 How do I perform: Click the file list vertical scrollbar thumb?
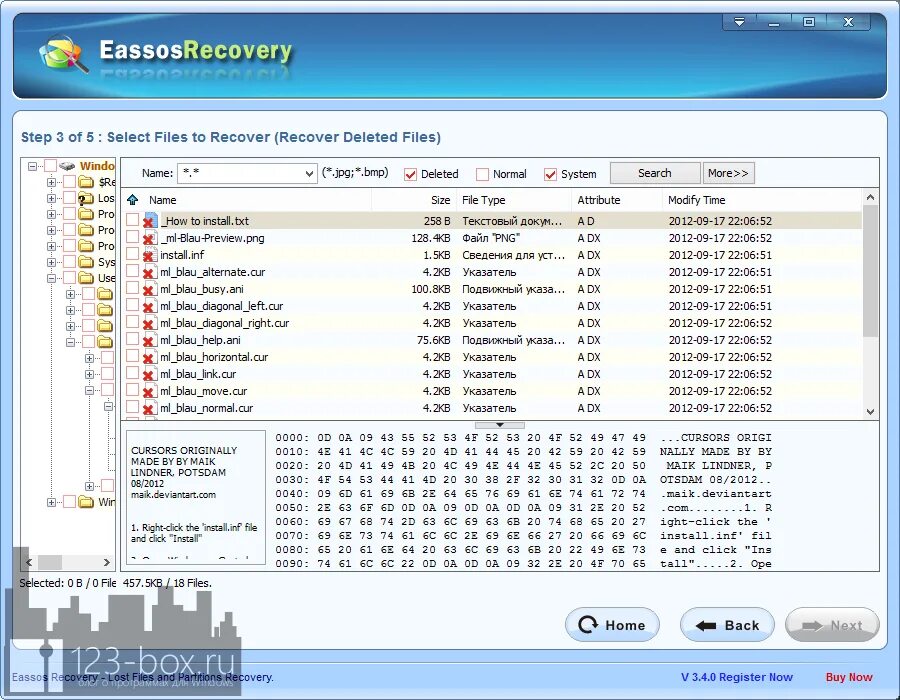click(x=870, y=271)
